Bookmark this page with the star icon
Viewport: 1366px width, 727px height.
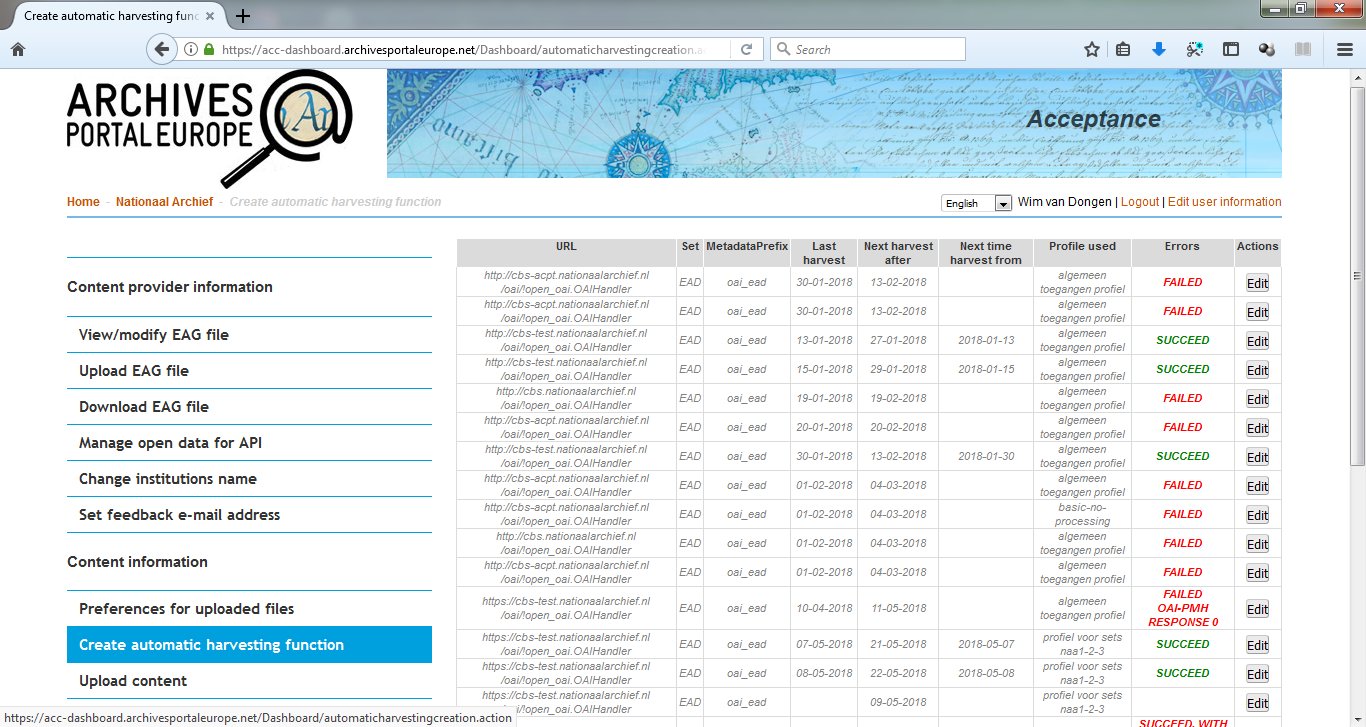1092,49
